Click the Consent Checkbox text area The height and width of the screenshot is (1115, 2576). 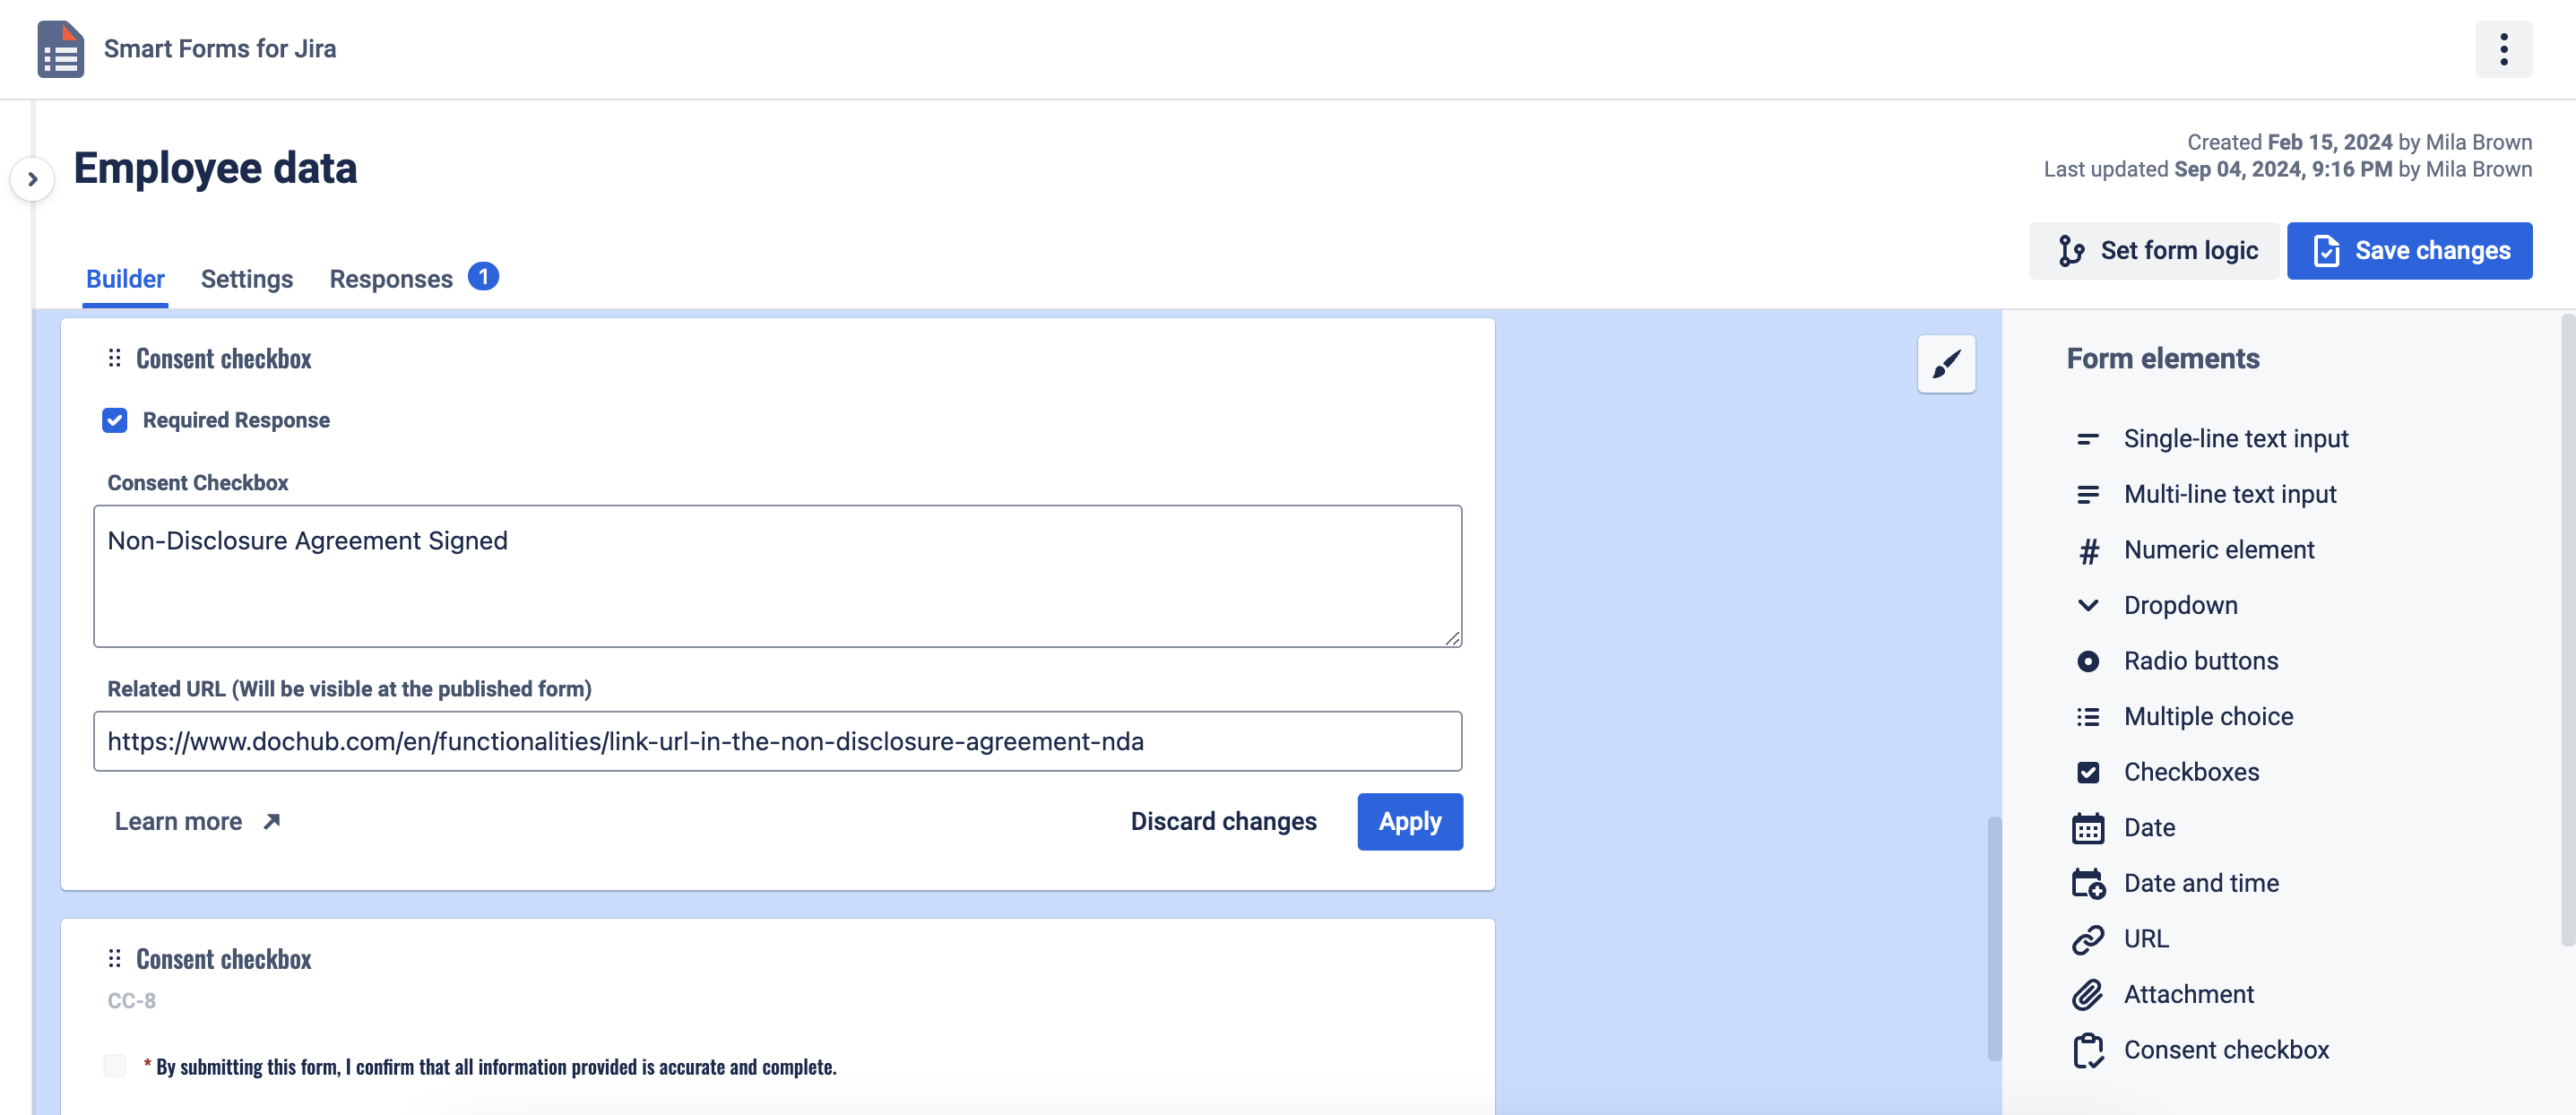point(777,576)
